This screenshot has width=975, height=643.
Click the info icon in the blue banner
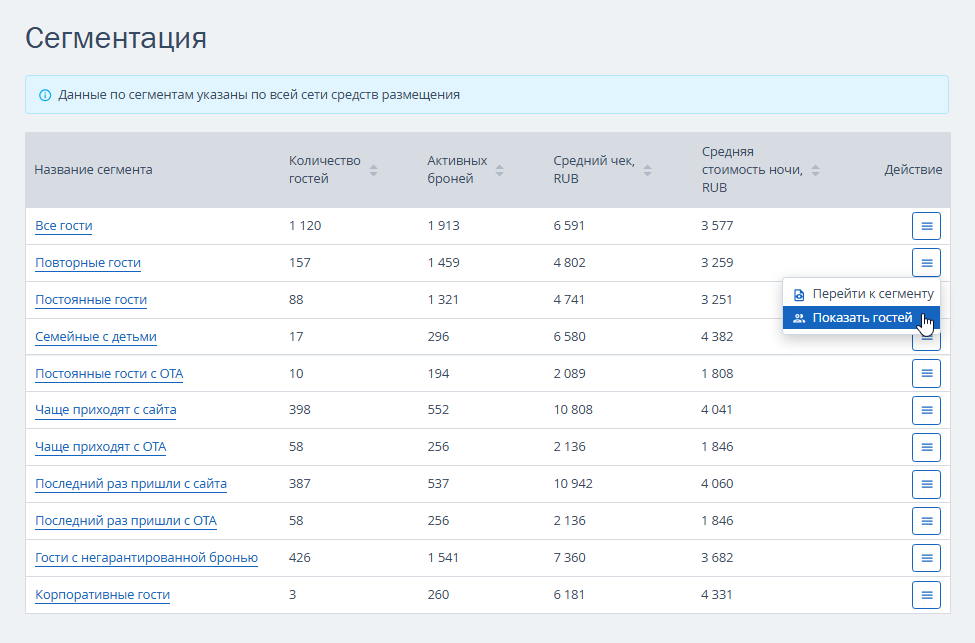click(x=45, y=95)
